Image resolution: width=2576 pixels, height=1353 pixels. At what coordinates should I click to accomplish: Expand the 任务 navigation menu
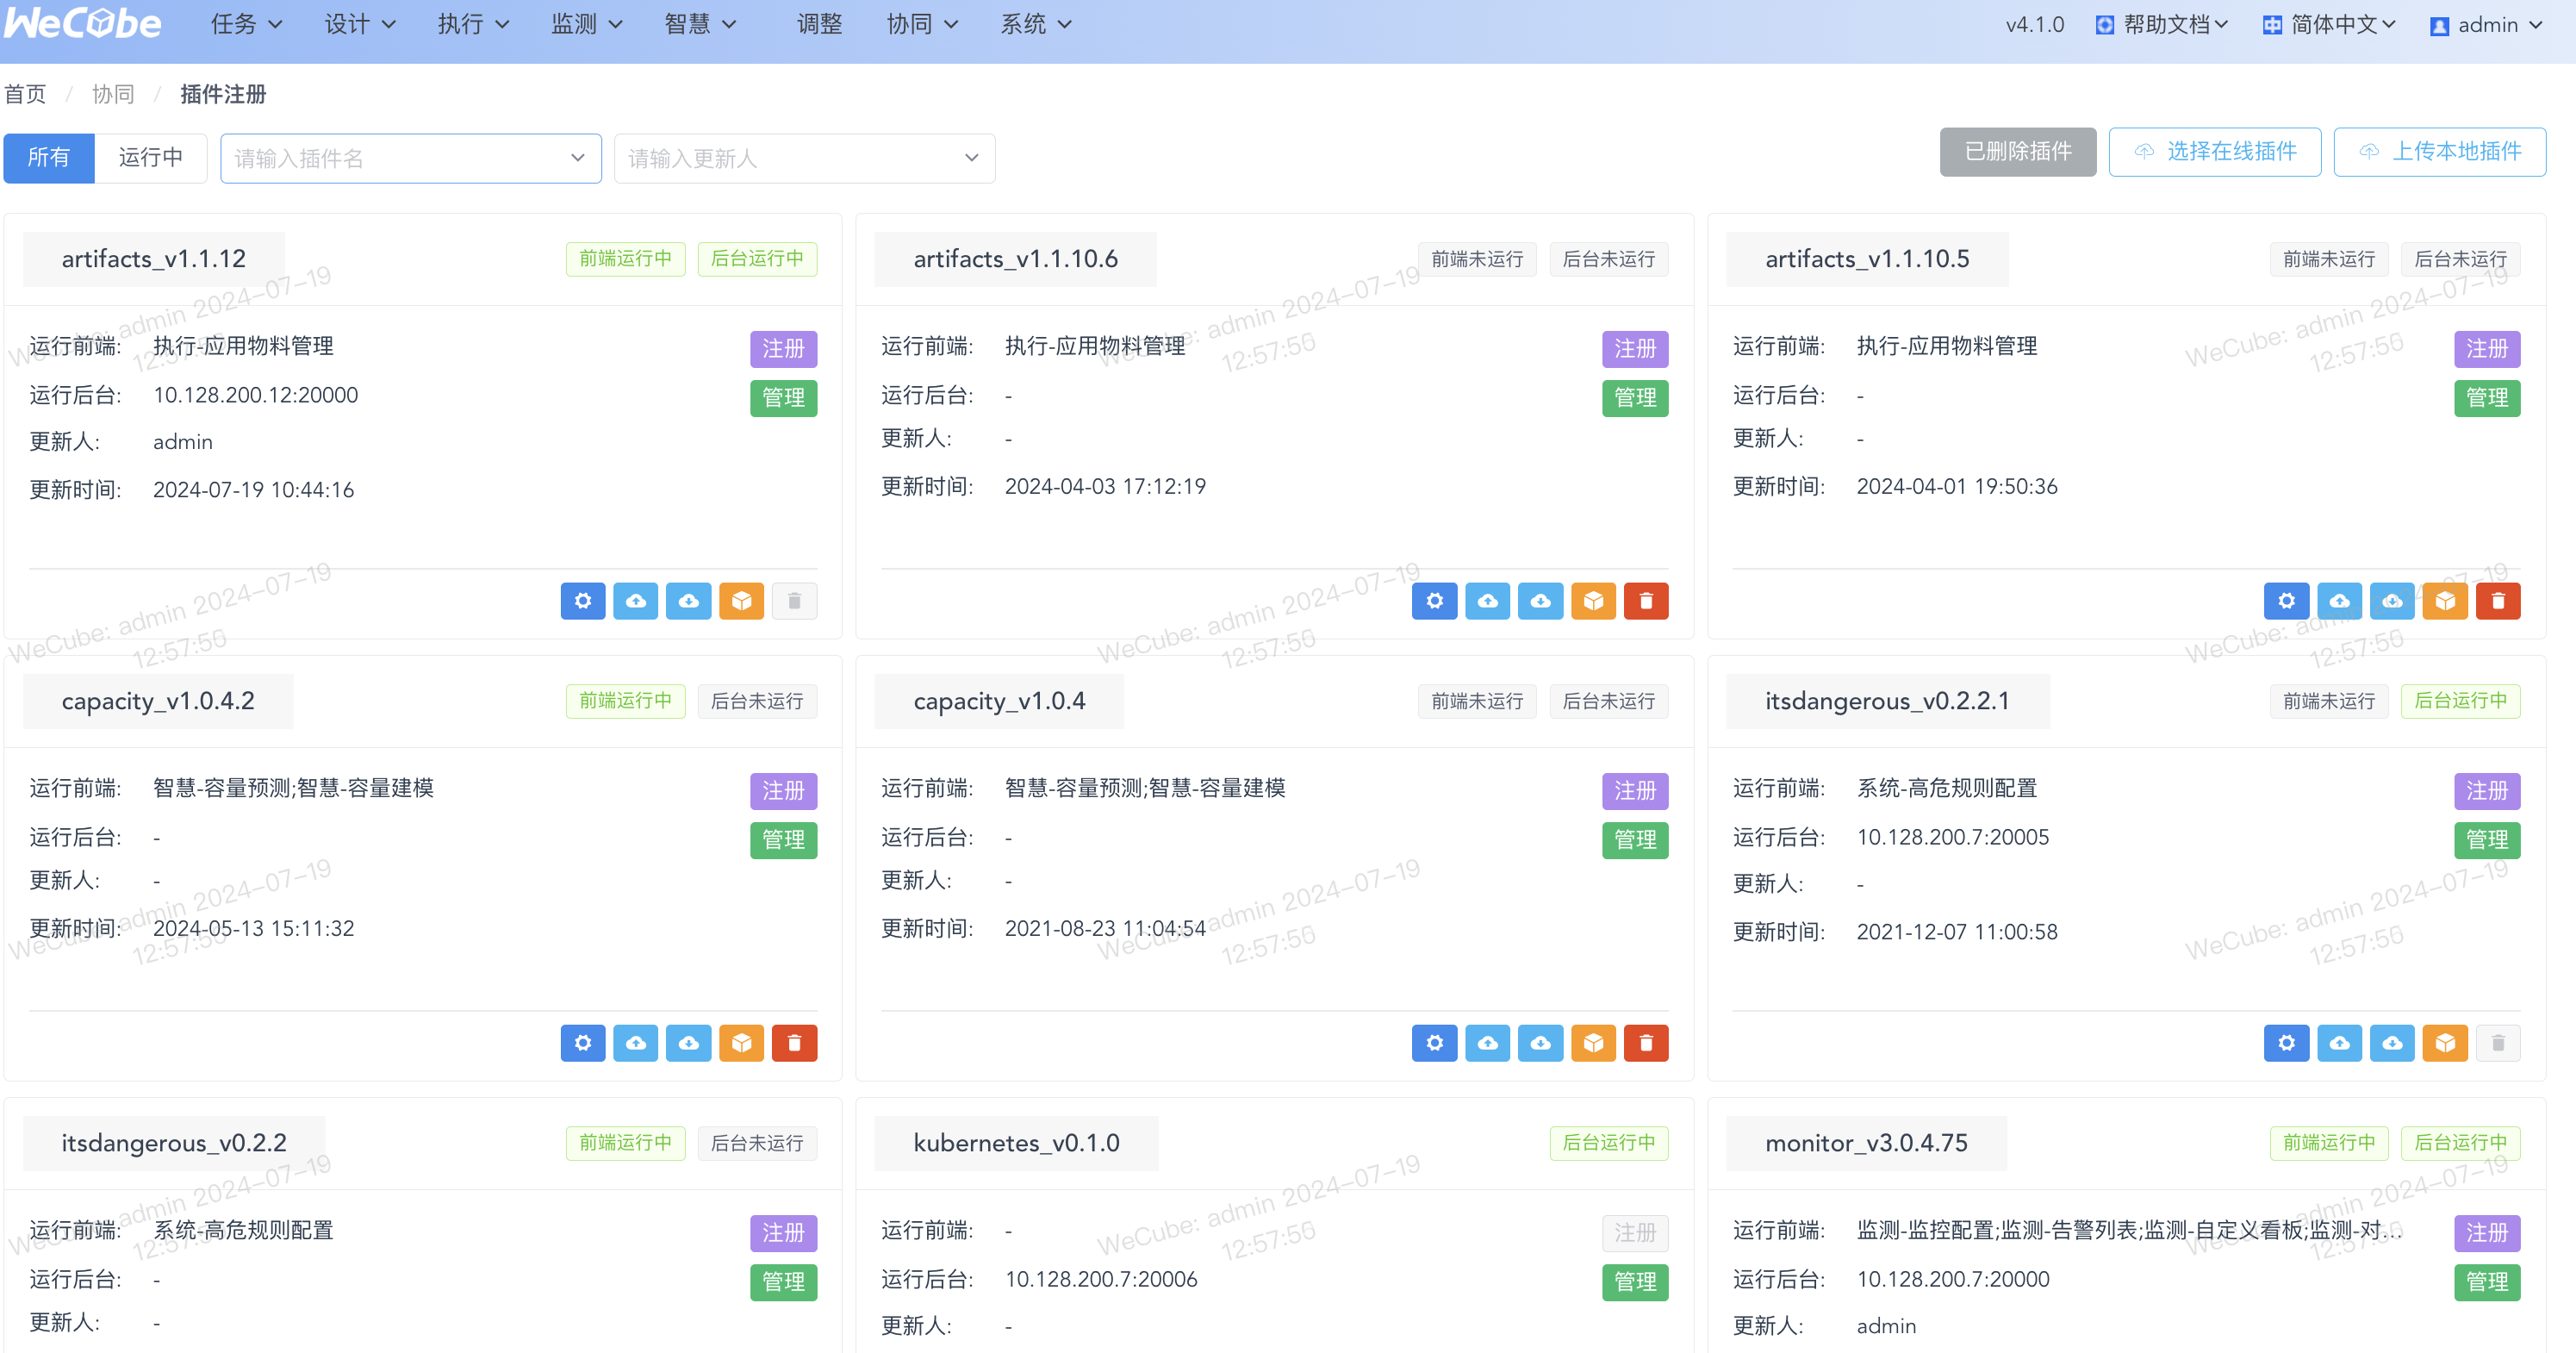click(246, 24)
